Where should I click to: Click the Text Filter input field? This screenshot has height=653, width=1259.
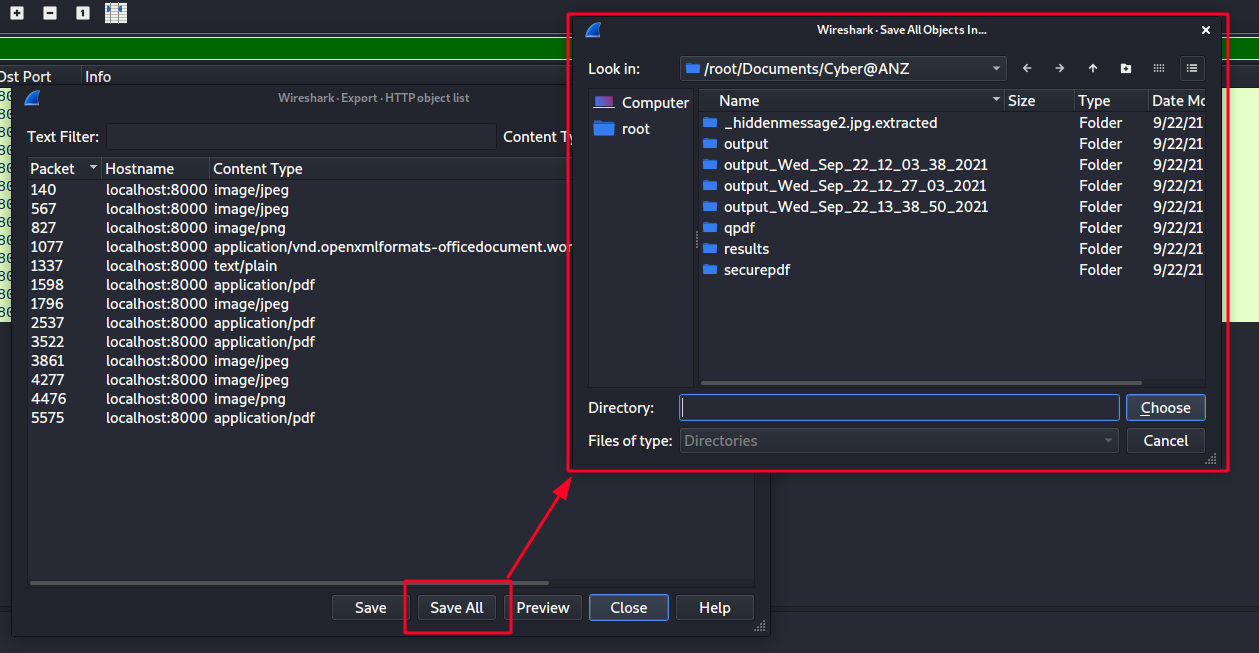(x=301, y=137)
